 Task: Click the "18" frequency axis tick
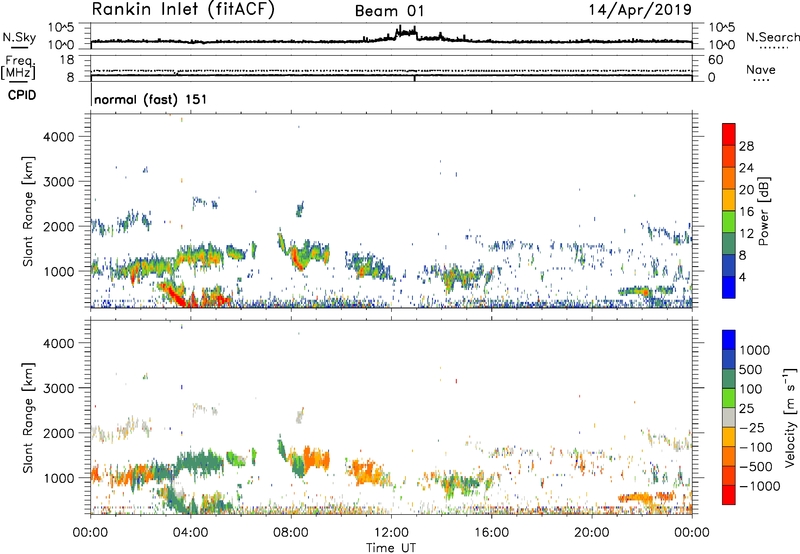tap(67, 60)
